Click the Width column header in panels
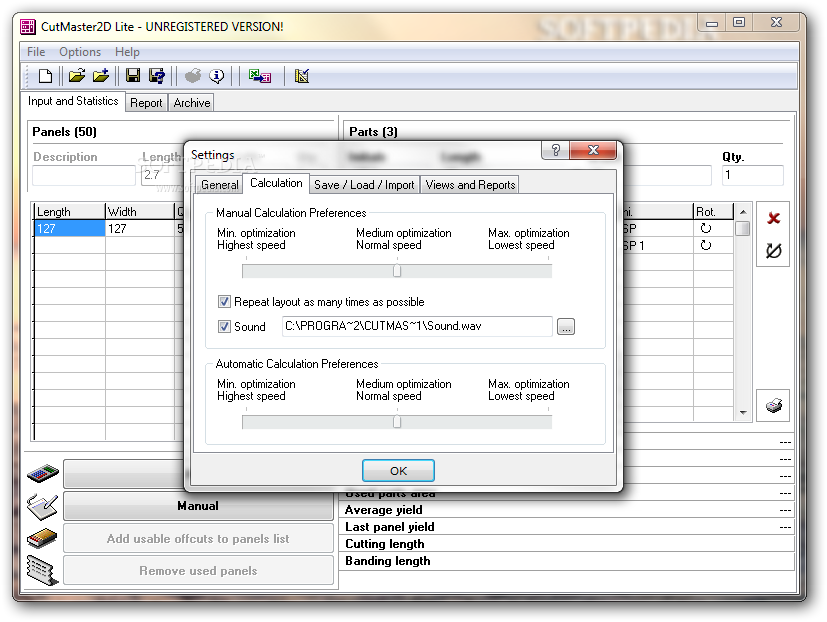The width and height of the screenshot is (827, 622). click(140, 212)
